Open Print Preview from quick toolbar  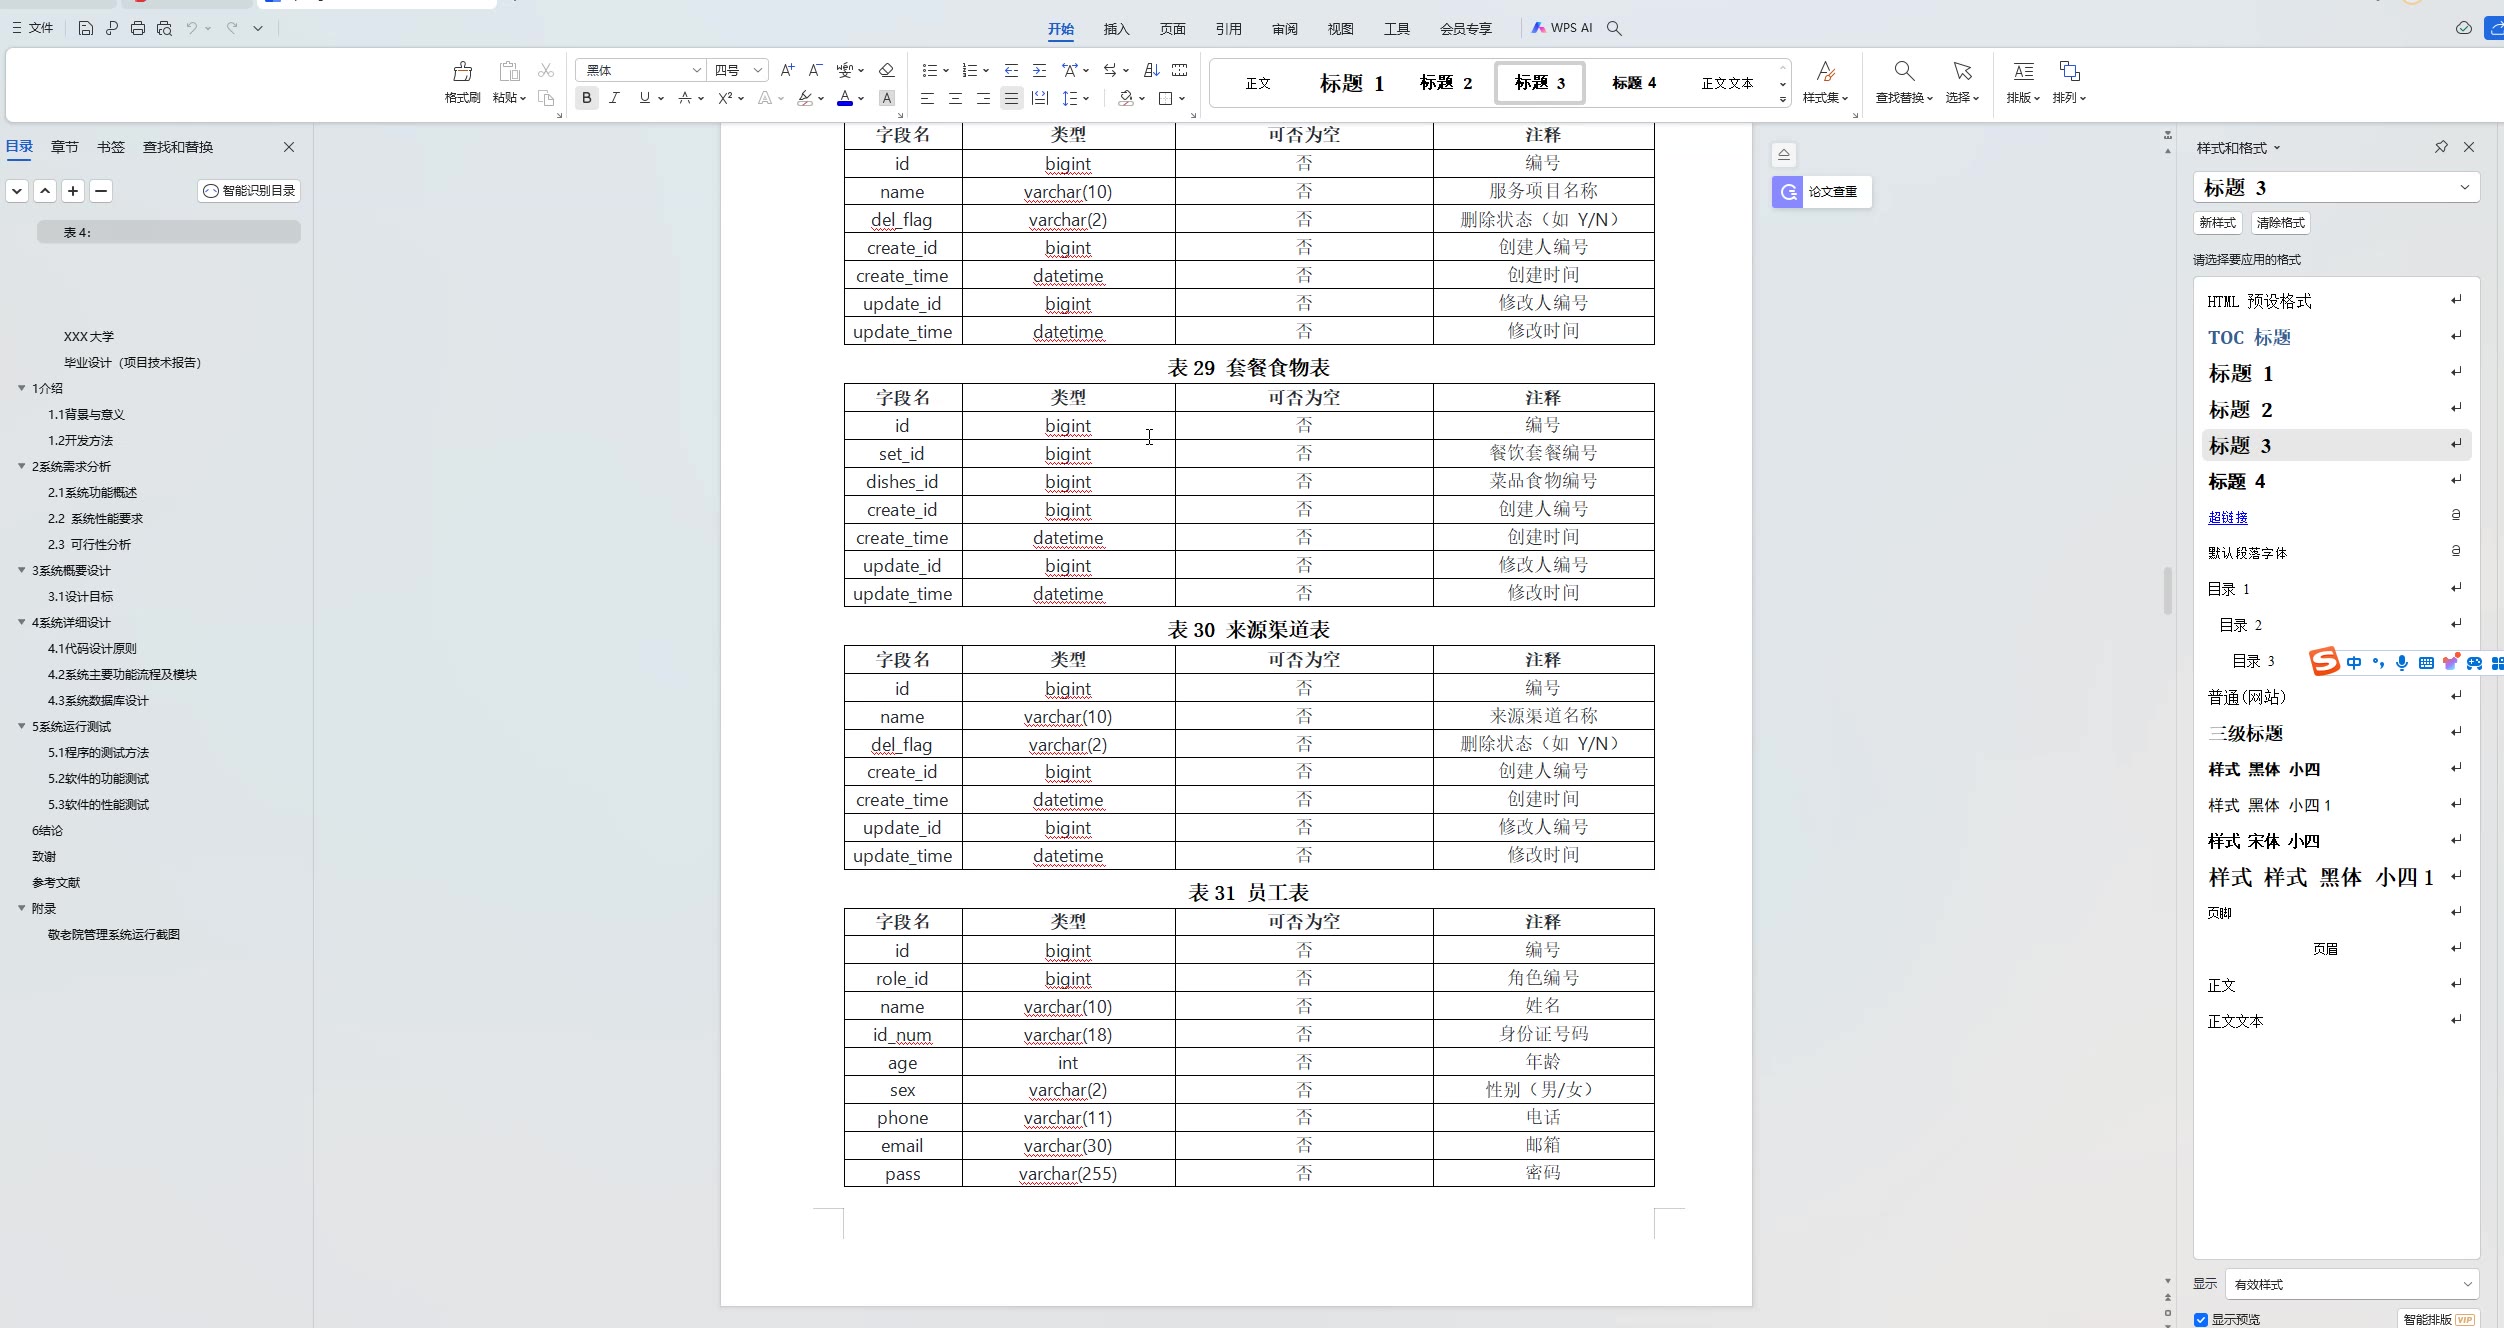[x=164, y=28]
